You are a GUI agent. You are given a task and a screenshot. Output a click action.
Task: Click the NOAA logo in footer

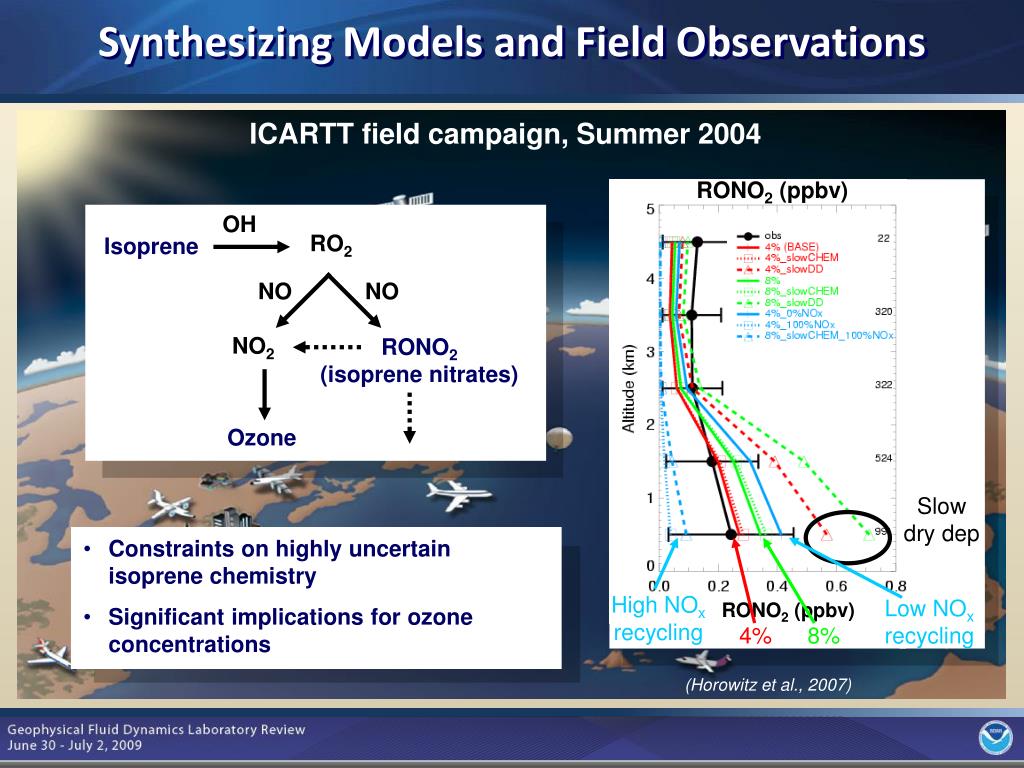point(995,737)
